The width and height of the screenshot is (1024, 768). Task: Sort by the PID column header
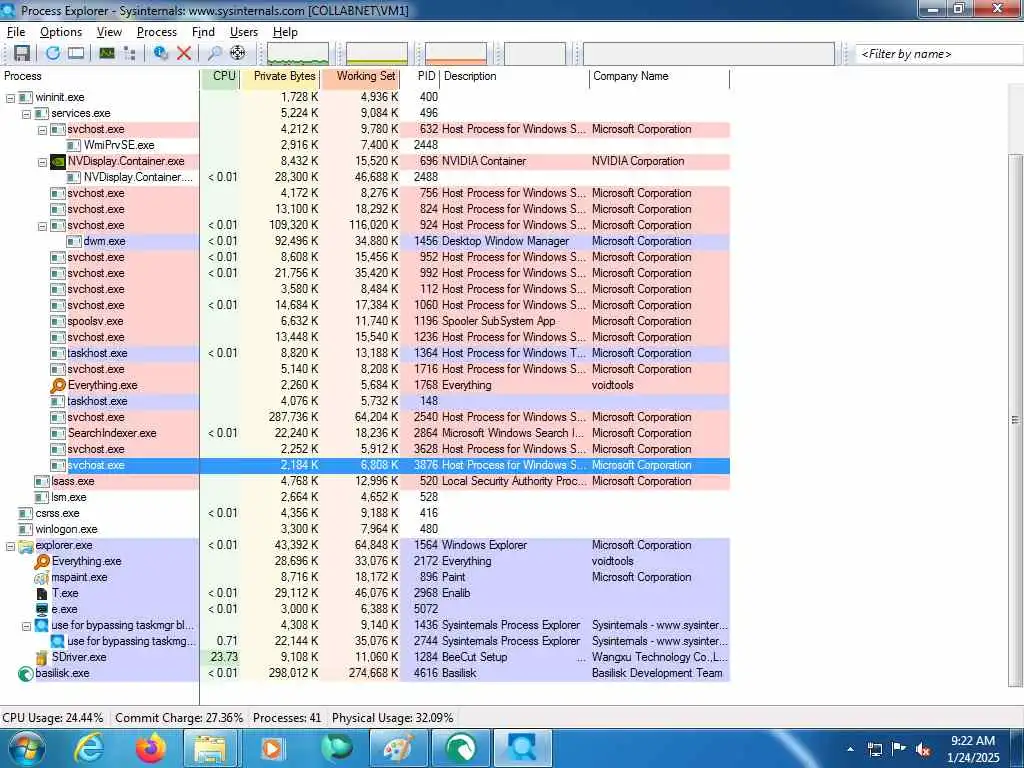[420, 76]
